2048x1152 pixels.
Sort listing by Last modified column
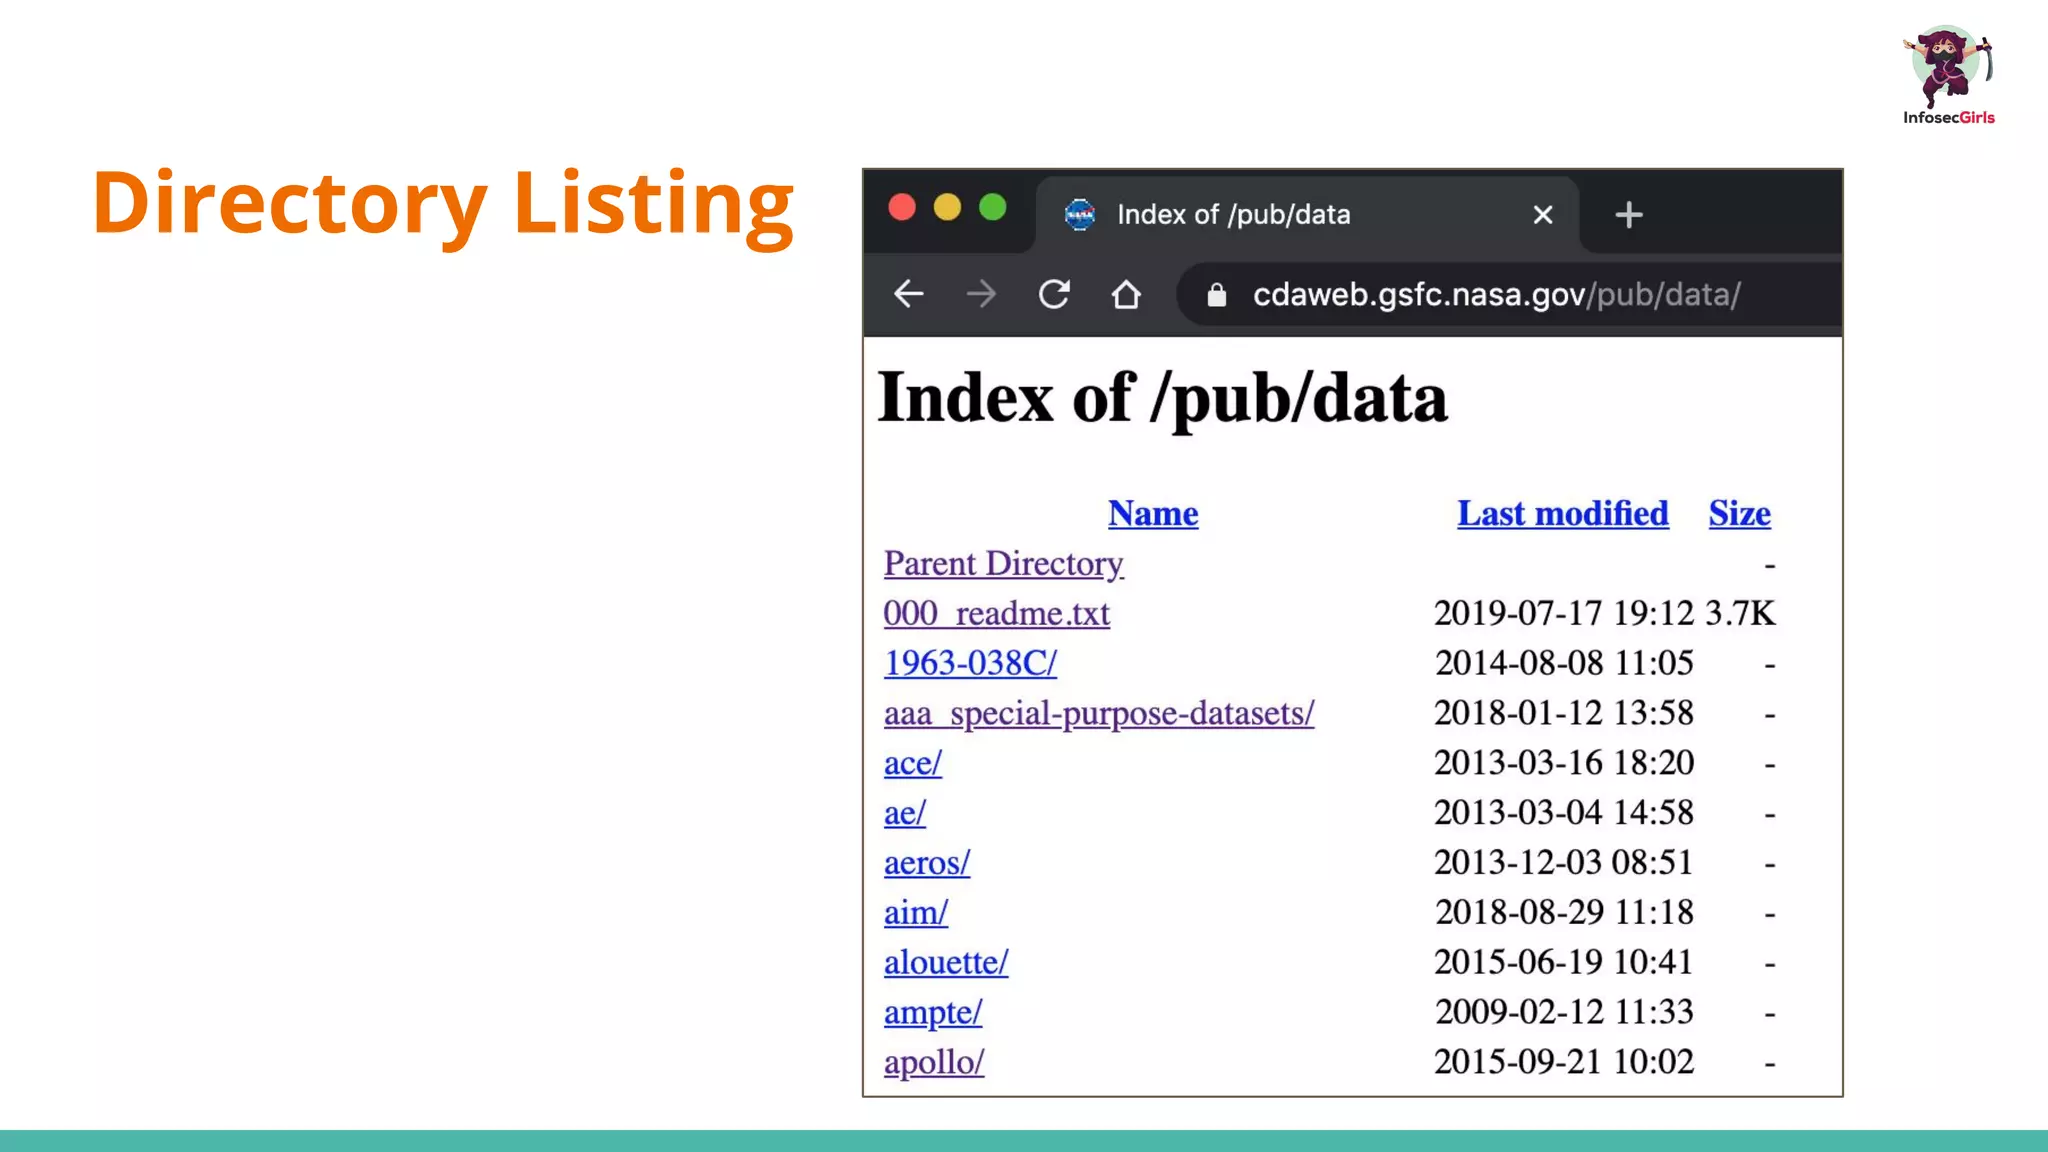click(x=1562, y=513)
